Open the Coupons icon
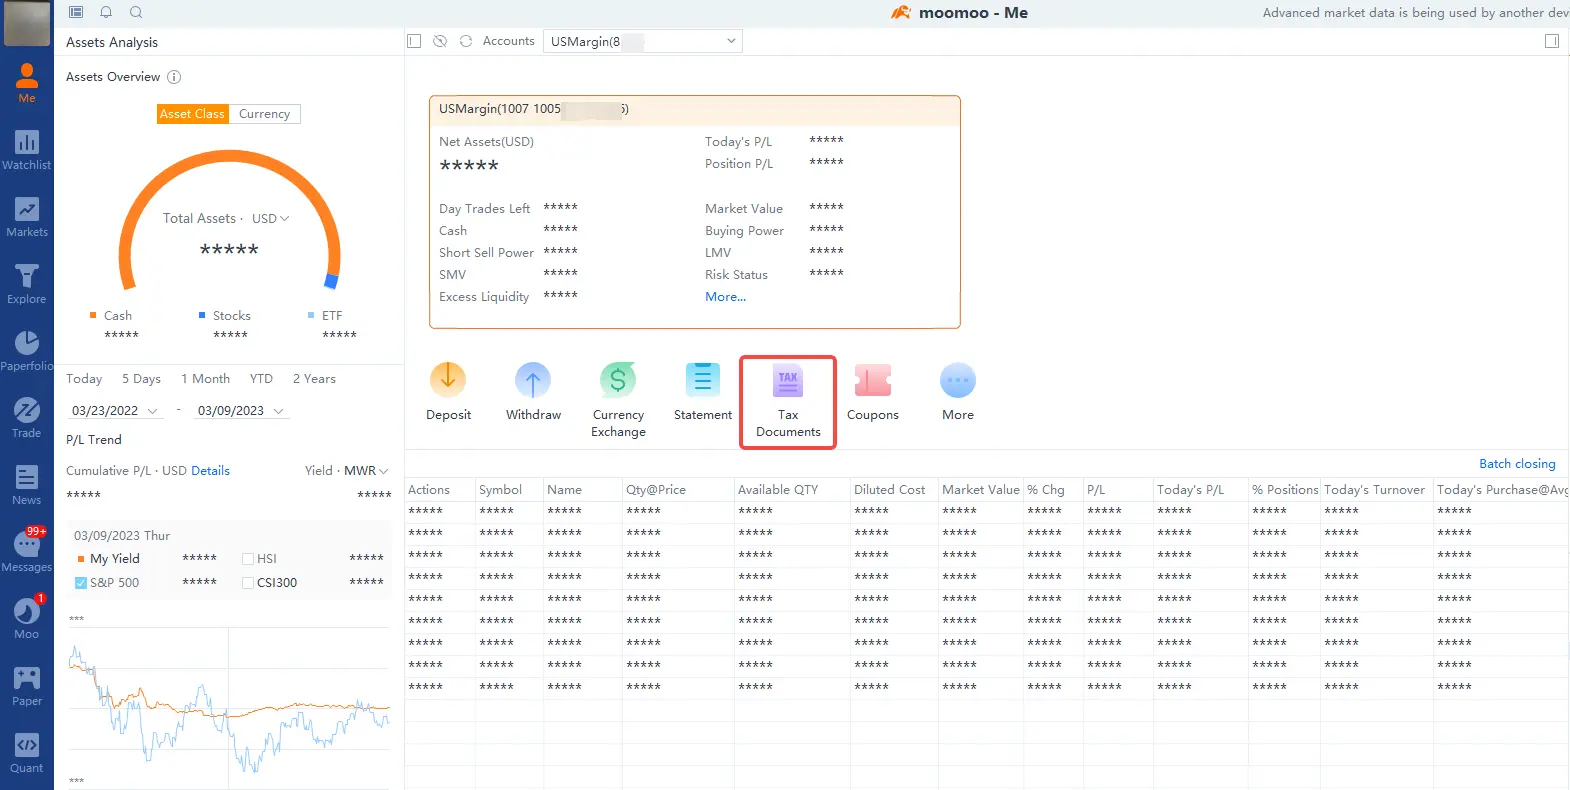Screen dimensions: 1570x790 (873, 380)
